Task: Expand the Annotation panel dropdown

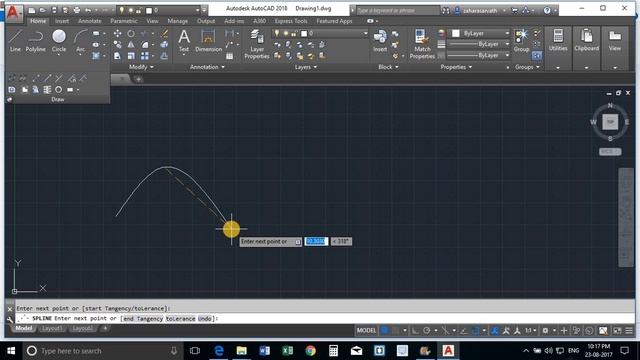Action: tap(207, 67)
